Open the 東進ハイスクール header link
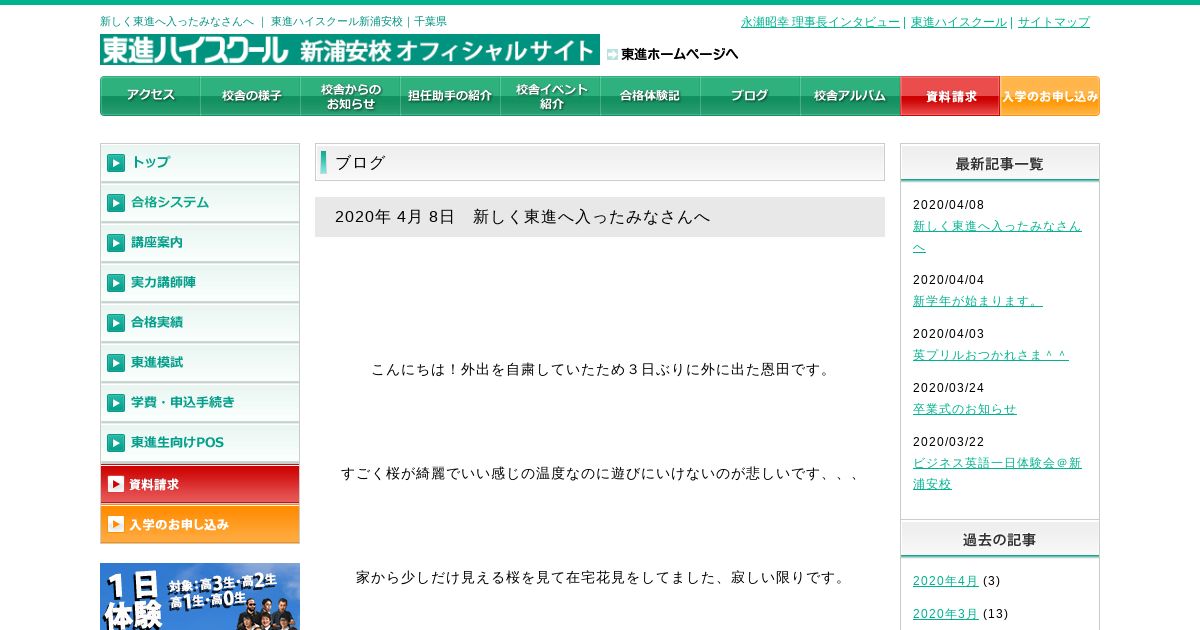Screen dimensions: 1200x630 [958, 22]
